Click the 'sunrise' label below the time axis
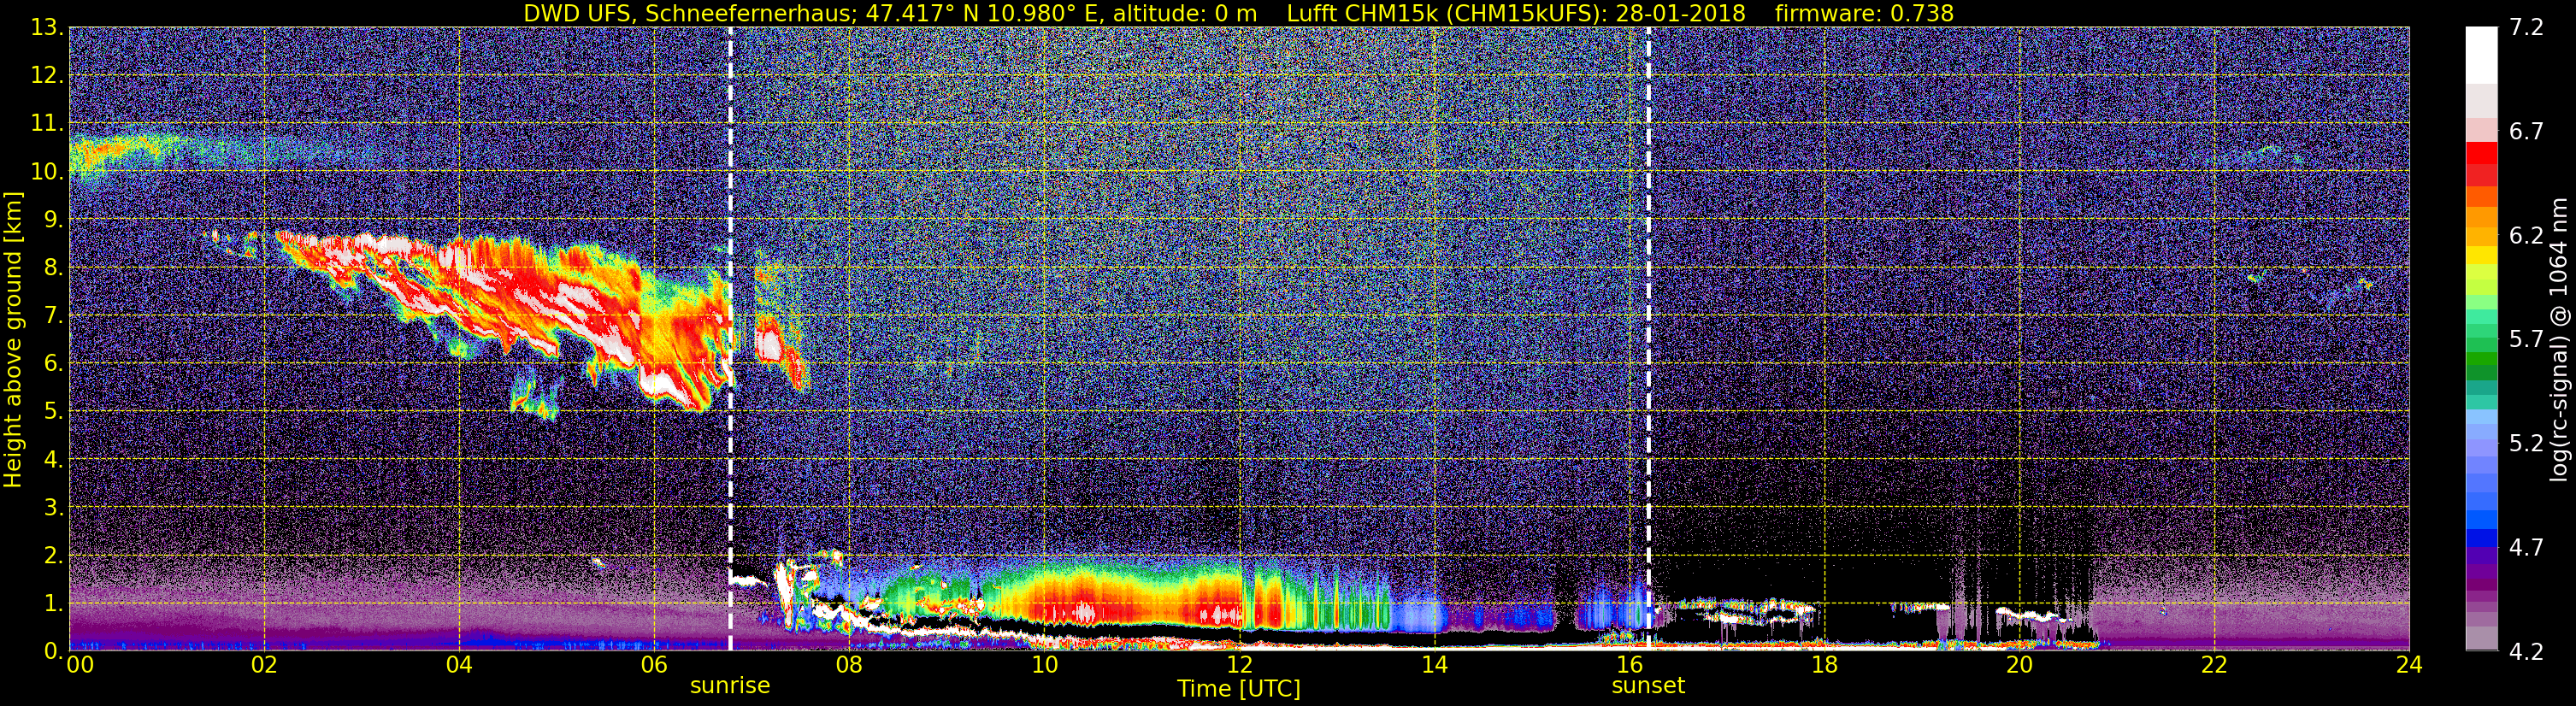 click(730, 686)
